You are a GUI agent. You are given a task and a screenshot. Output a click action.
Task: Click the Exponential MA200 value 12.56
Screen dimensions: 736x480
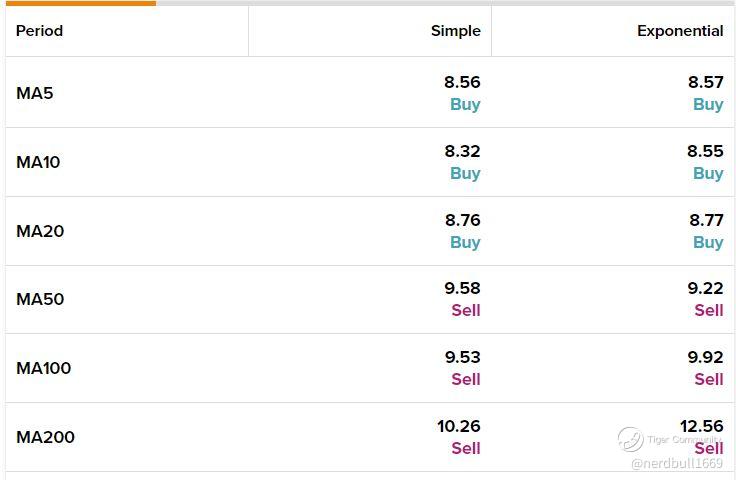click(702, 426)
